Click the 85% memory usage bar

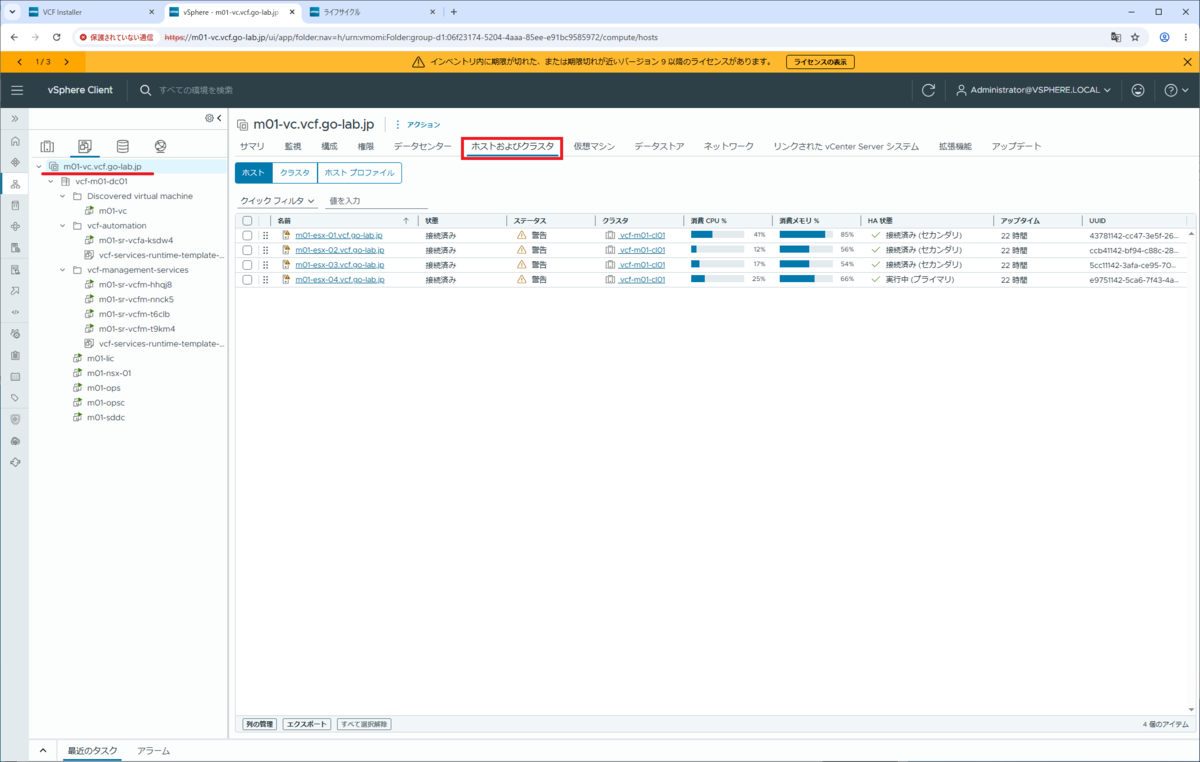[x=806, y=235]
